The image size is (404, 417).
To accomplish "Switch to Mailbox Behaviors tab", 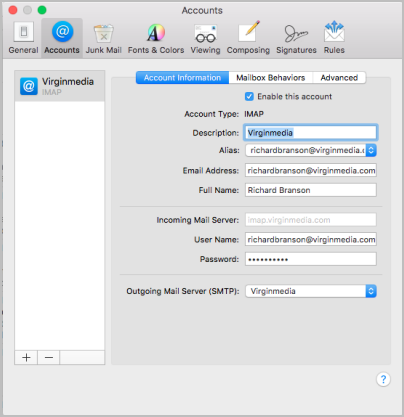I will (x=271, y=78).
